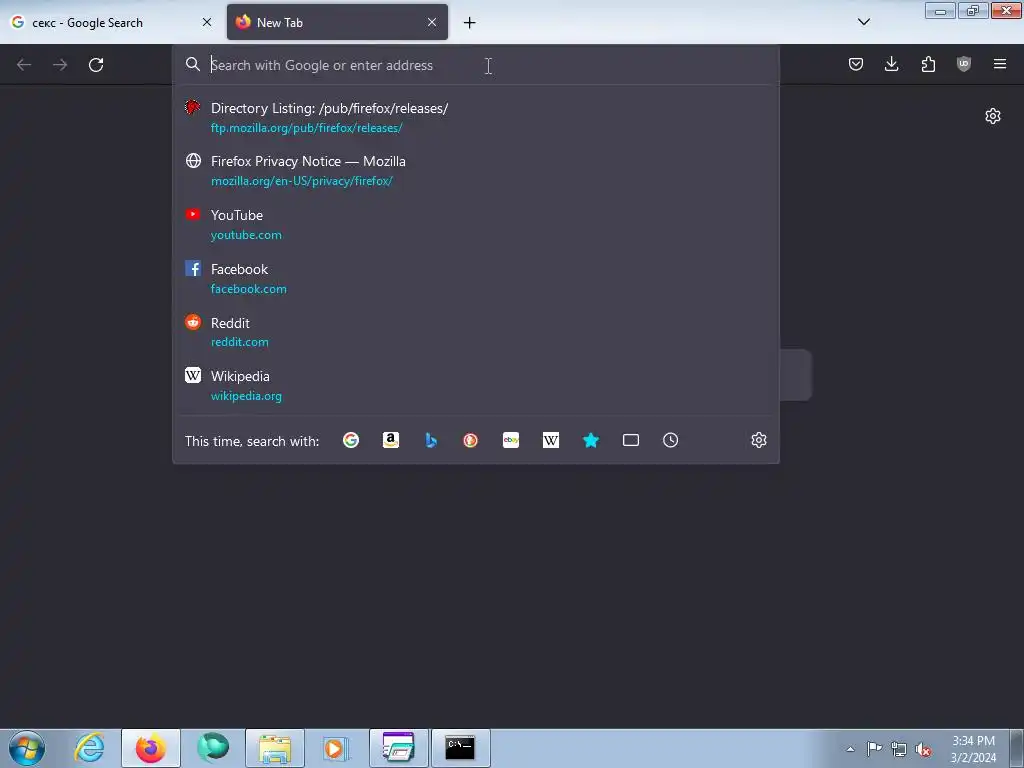Viewport: 1024px width, 768px height.
Task: Search this time with Amazon
Action: pos(391,440)
